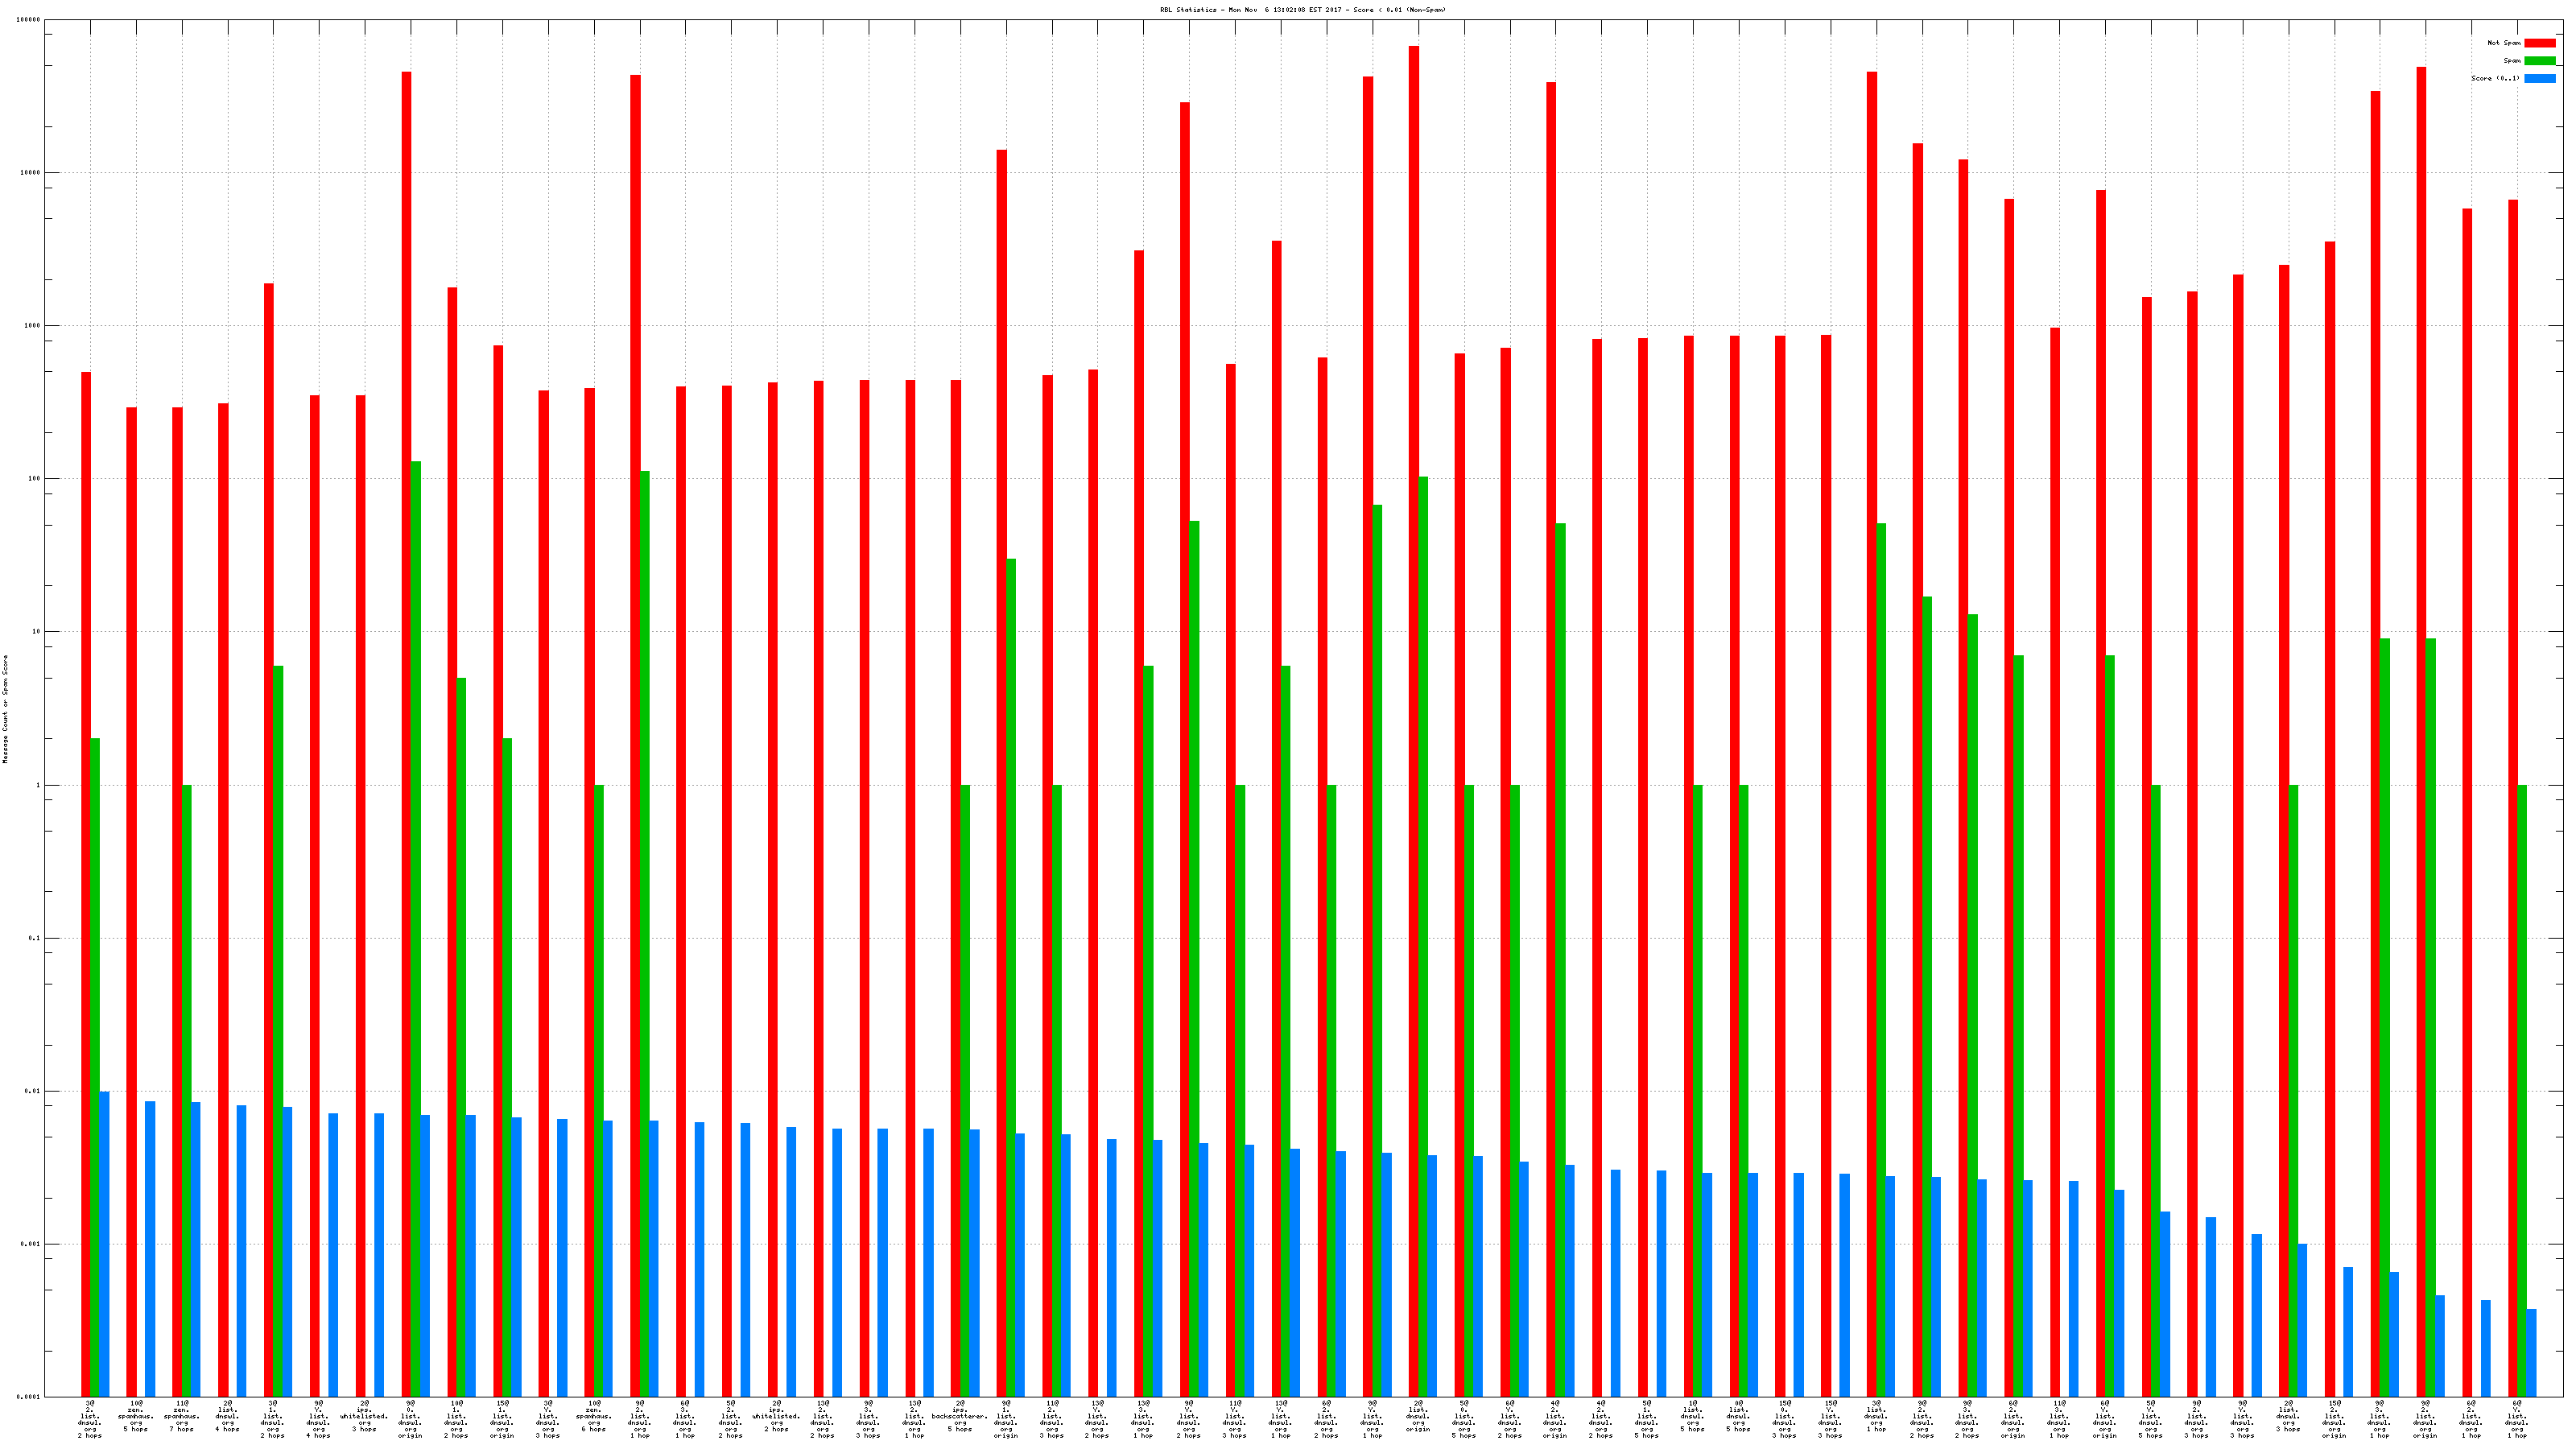Click the zen.spamhaus.org 6 hops x-axis label

coord(594,1416)
